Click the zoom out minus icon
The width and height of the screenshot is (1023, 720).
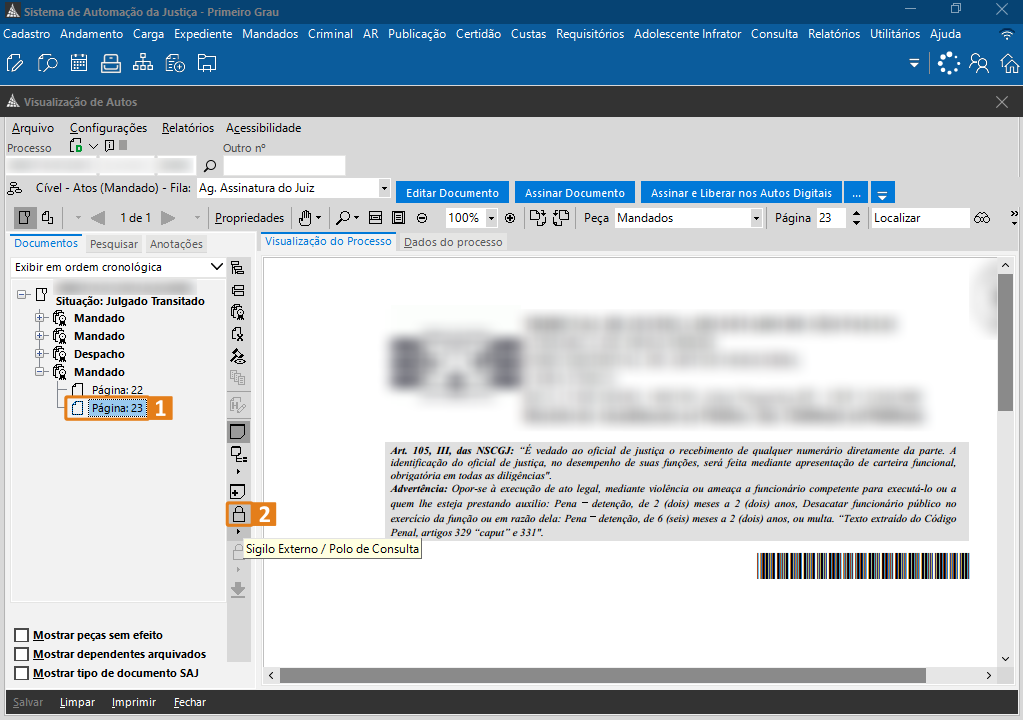(422, 218)
